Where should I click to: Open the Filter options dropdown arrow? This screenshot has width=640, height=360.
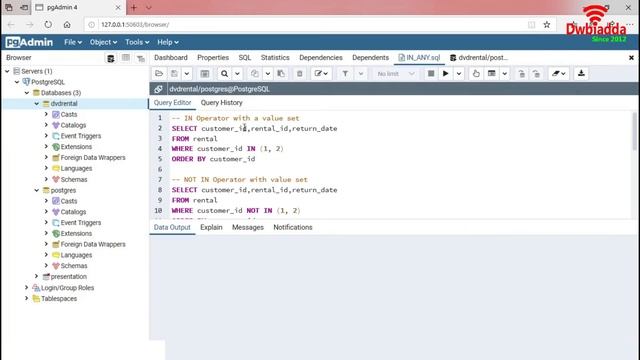pos(361,74)
